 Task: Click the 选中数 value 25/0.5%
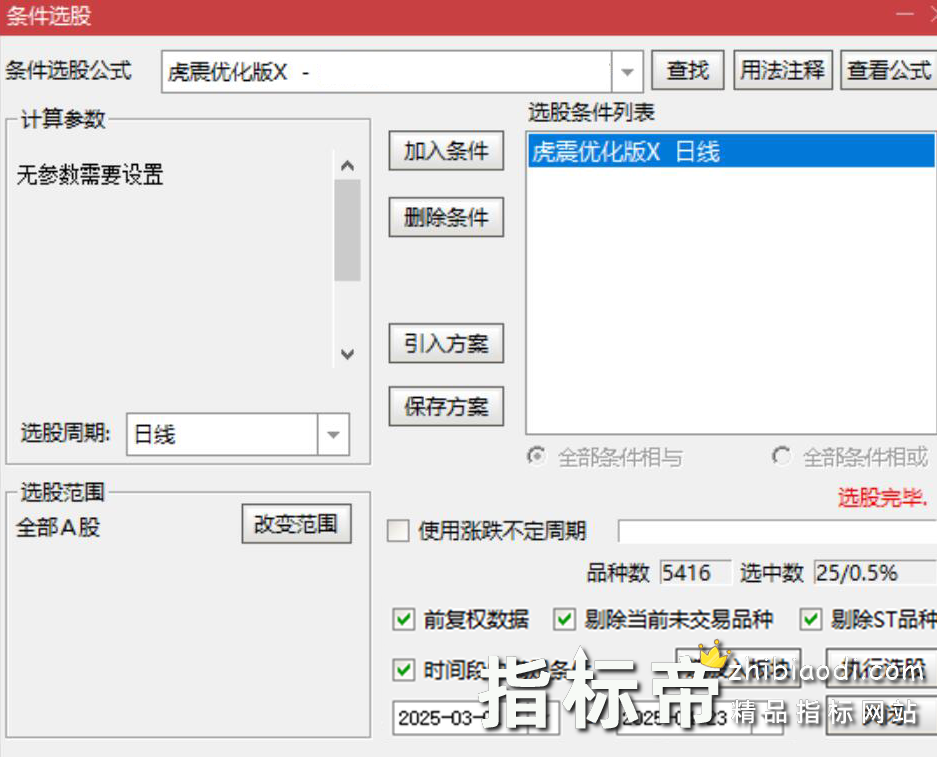point(875,573)
